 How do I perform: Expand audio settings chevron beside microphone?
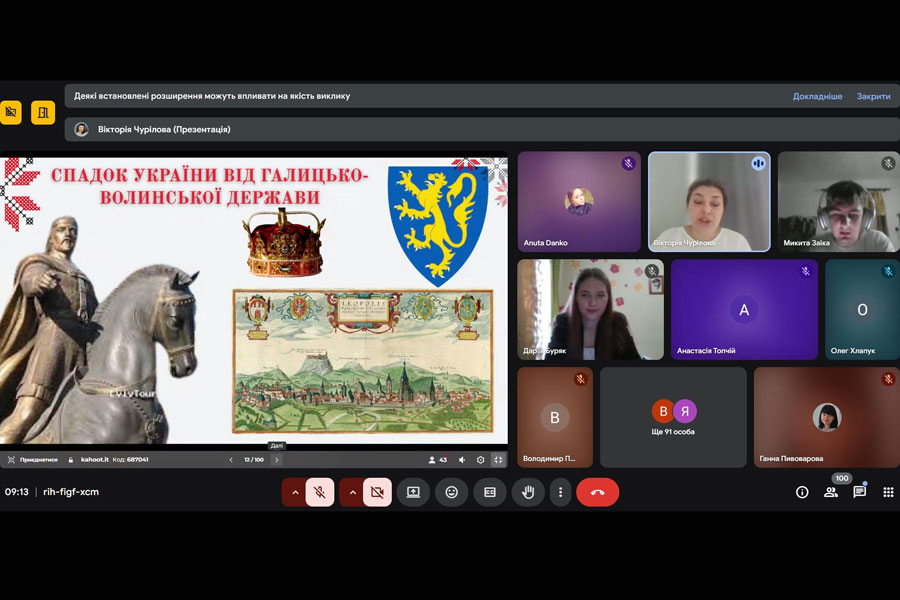[x=295, y=492]
